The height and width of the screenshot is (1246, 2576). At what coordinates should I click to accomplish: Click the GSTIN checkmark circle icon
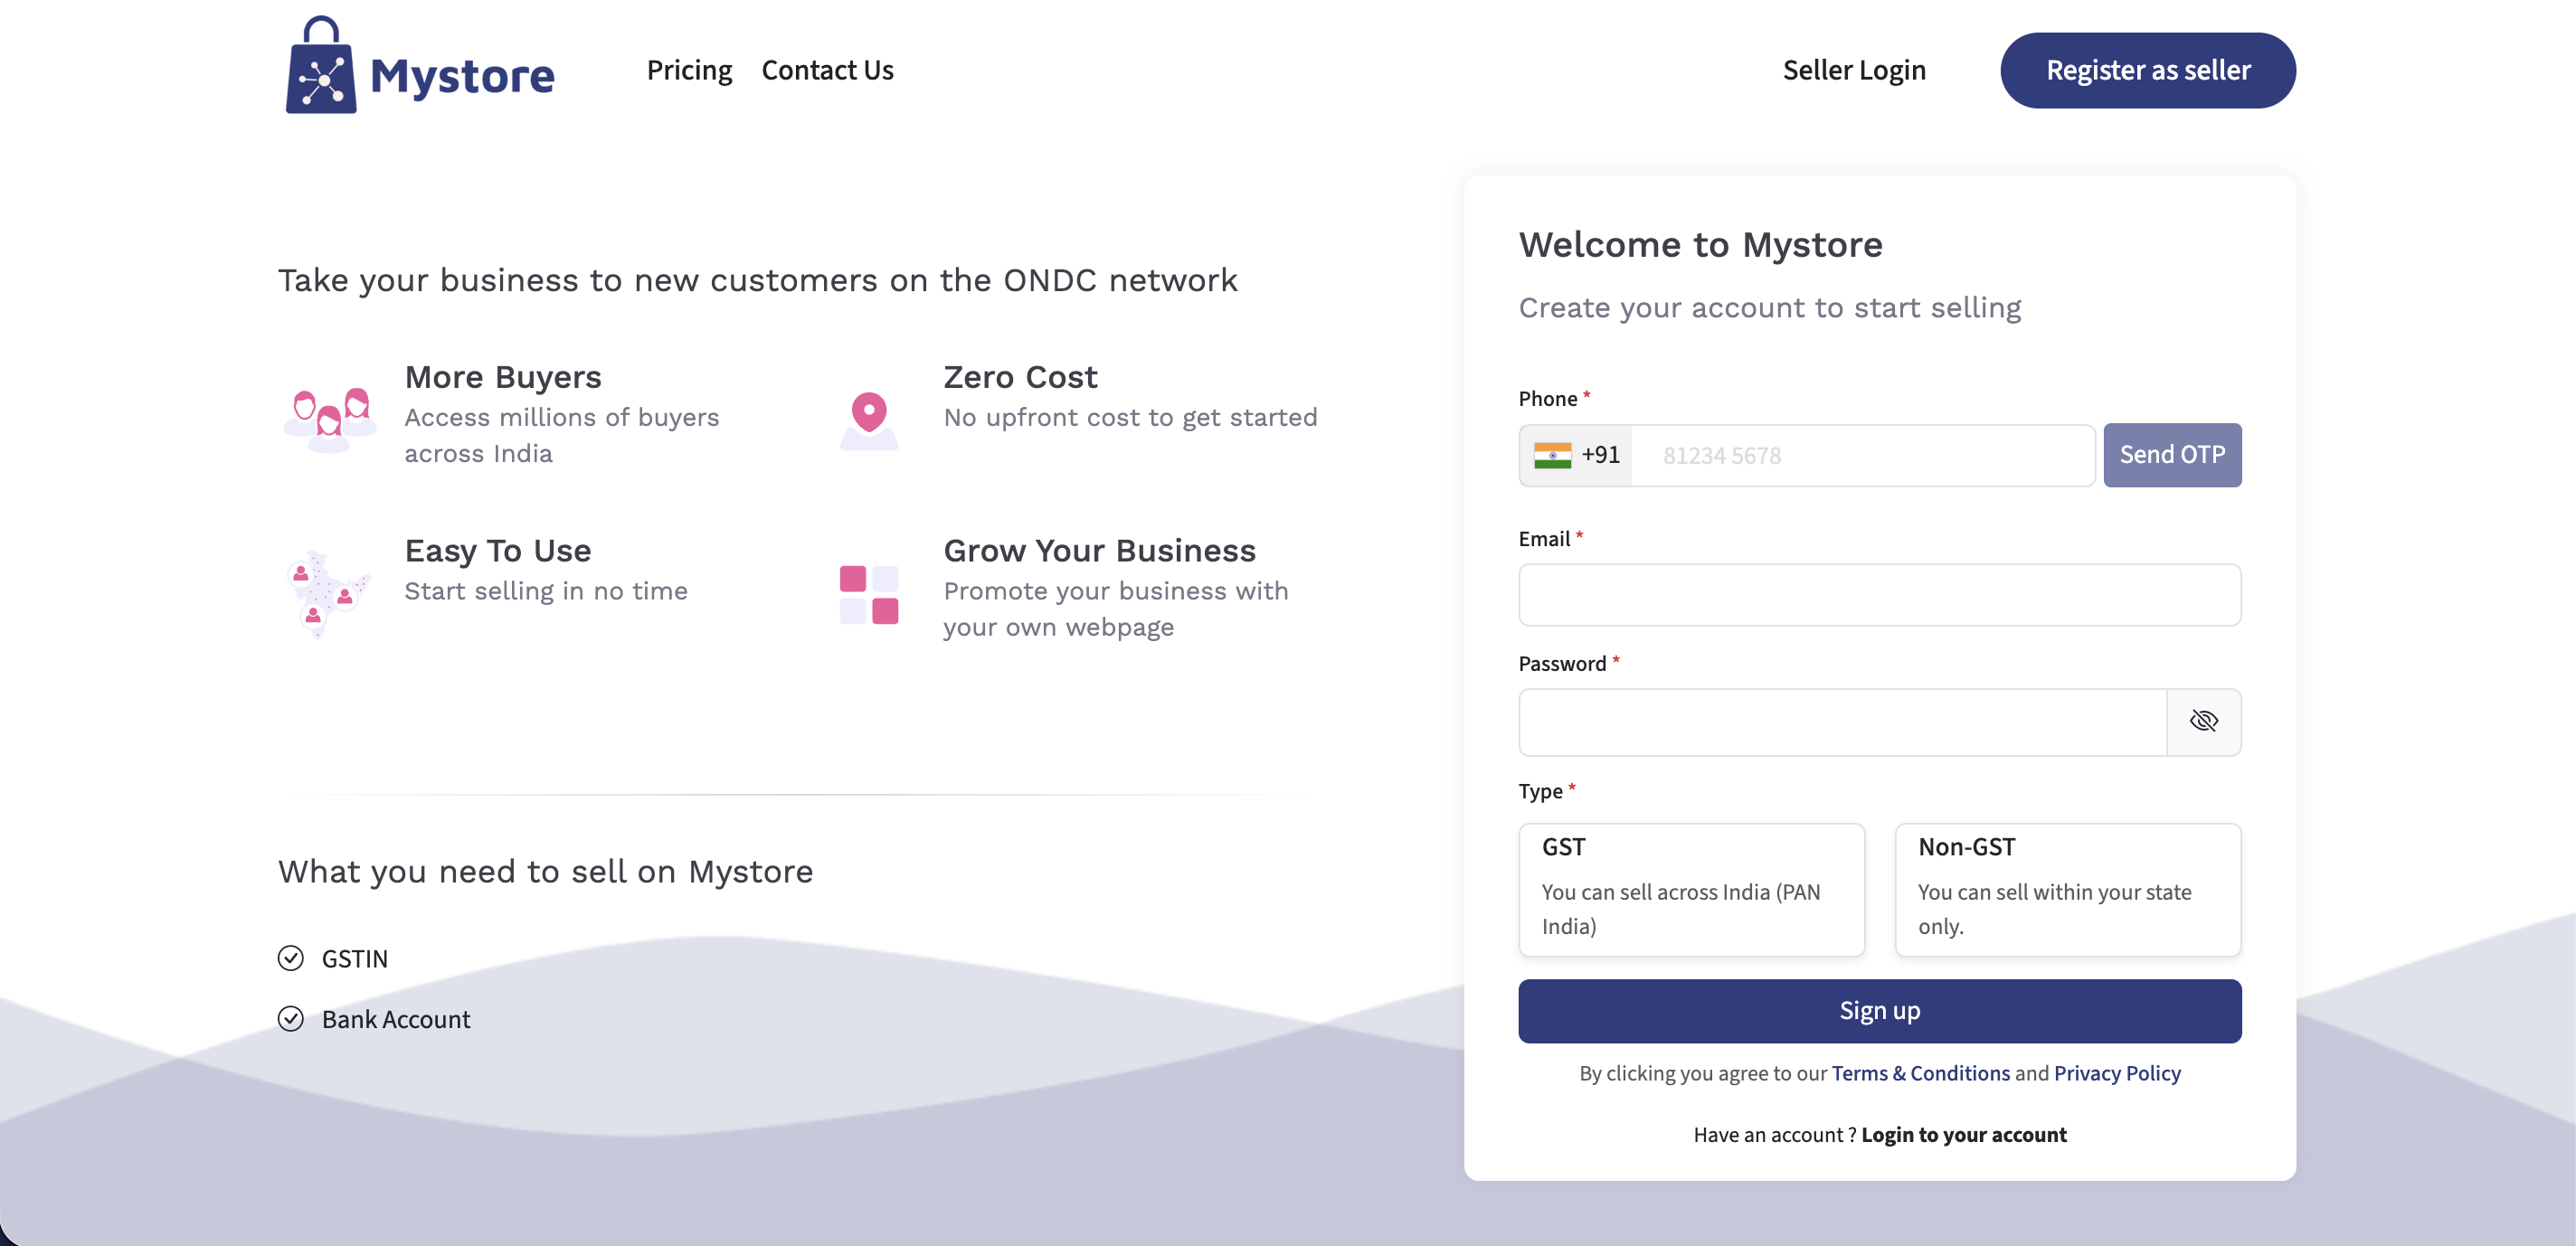click(x=290, y=958)
